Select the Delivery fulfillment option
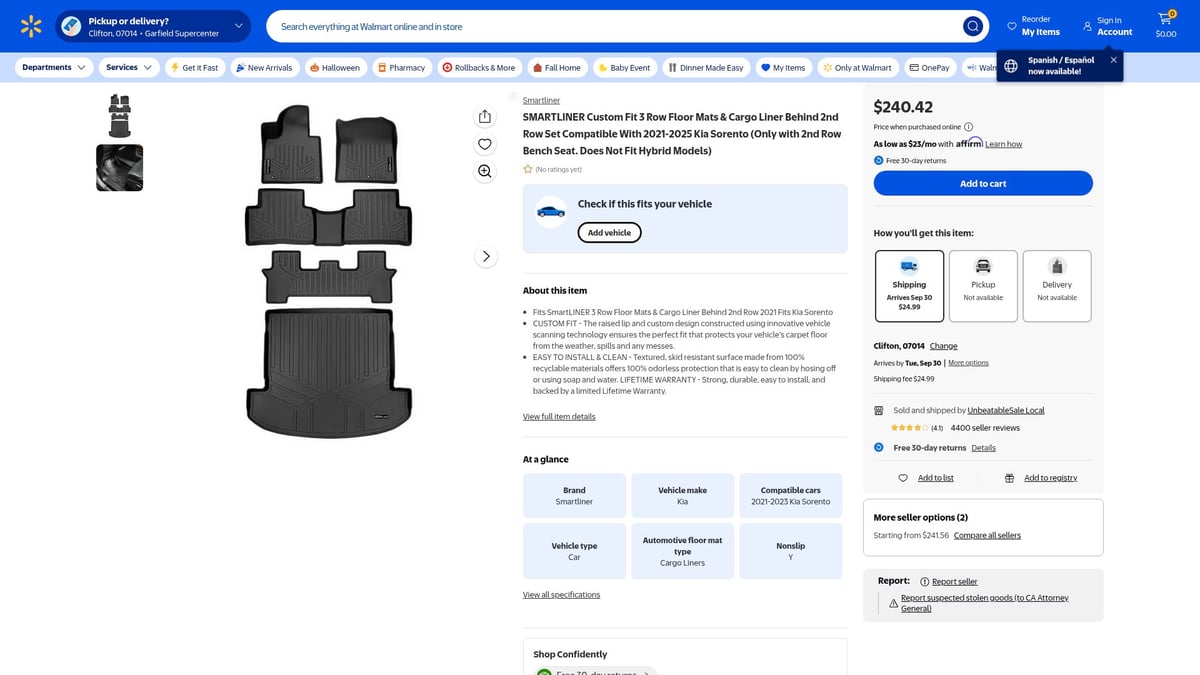The image size is (1200, 675). (1057, 286)
